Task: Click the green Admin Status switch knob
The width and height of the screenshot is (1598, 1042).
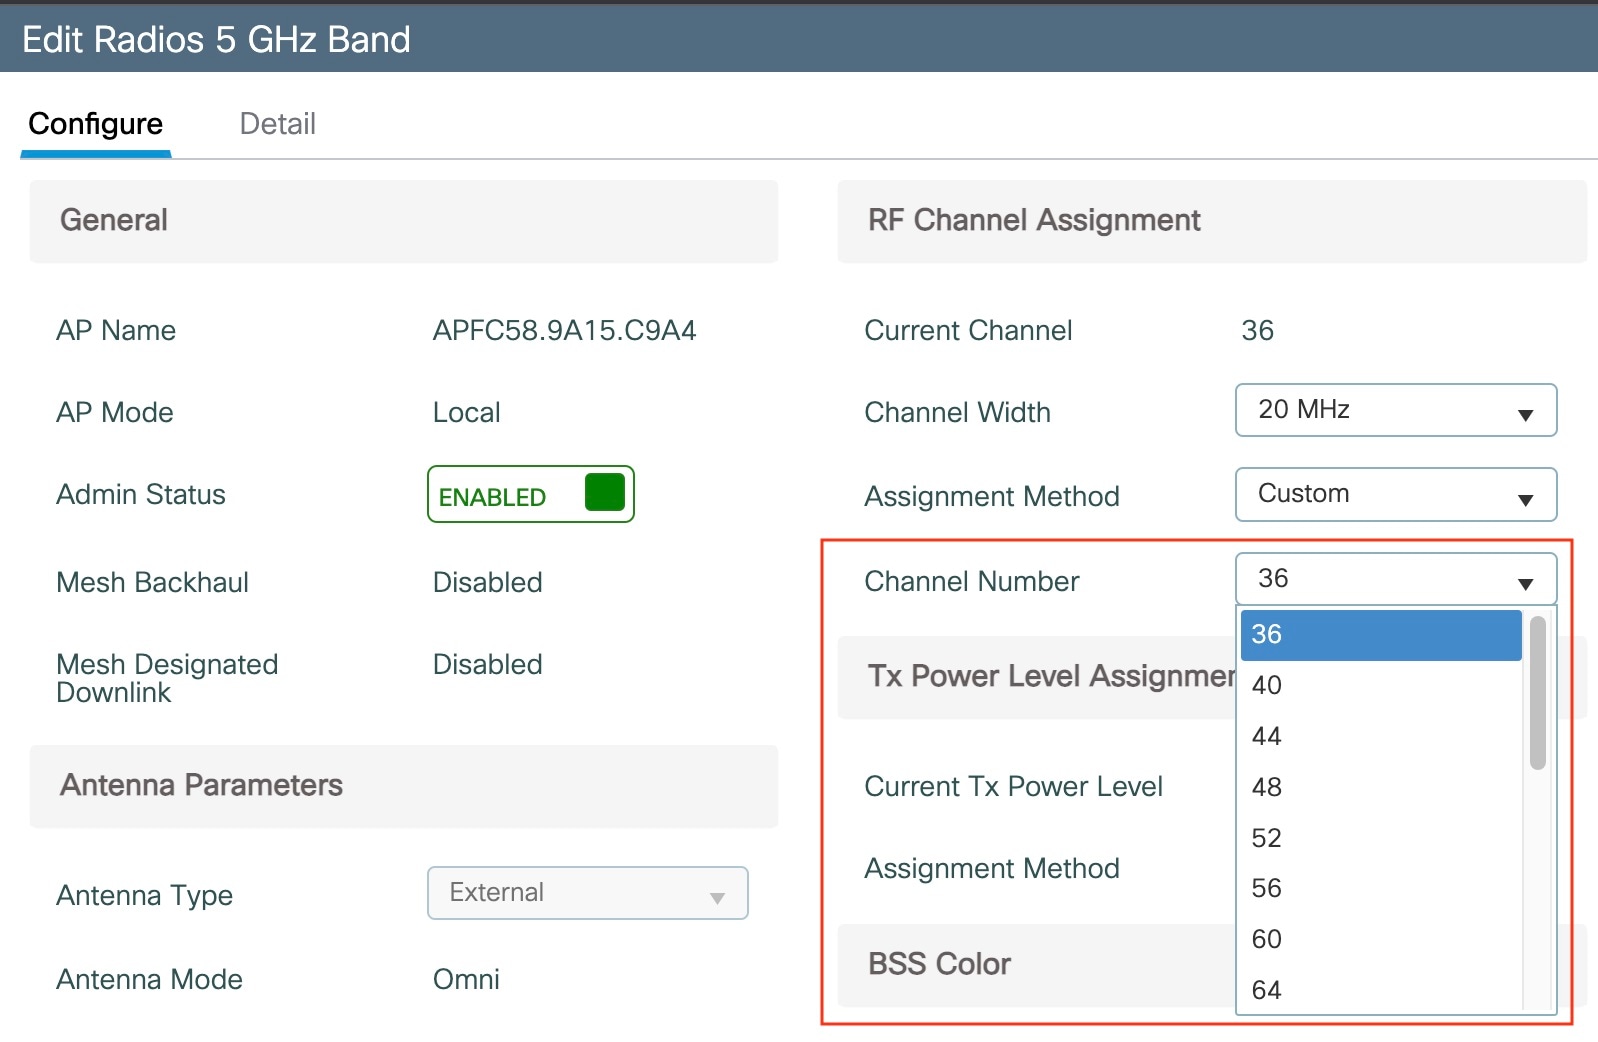Action: coord(605,492)
